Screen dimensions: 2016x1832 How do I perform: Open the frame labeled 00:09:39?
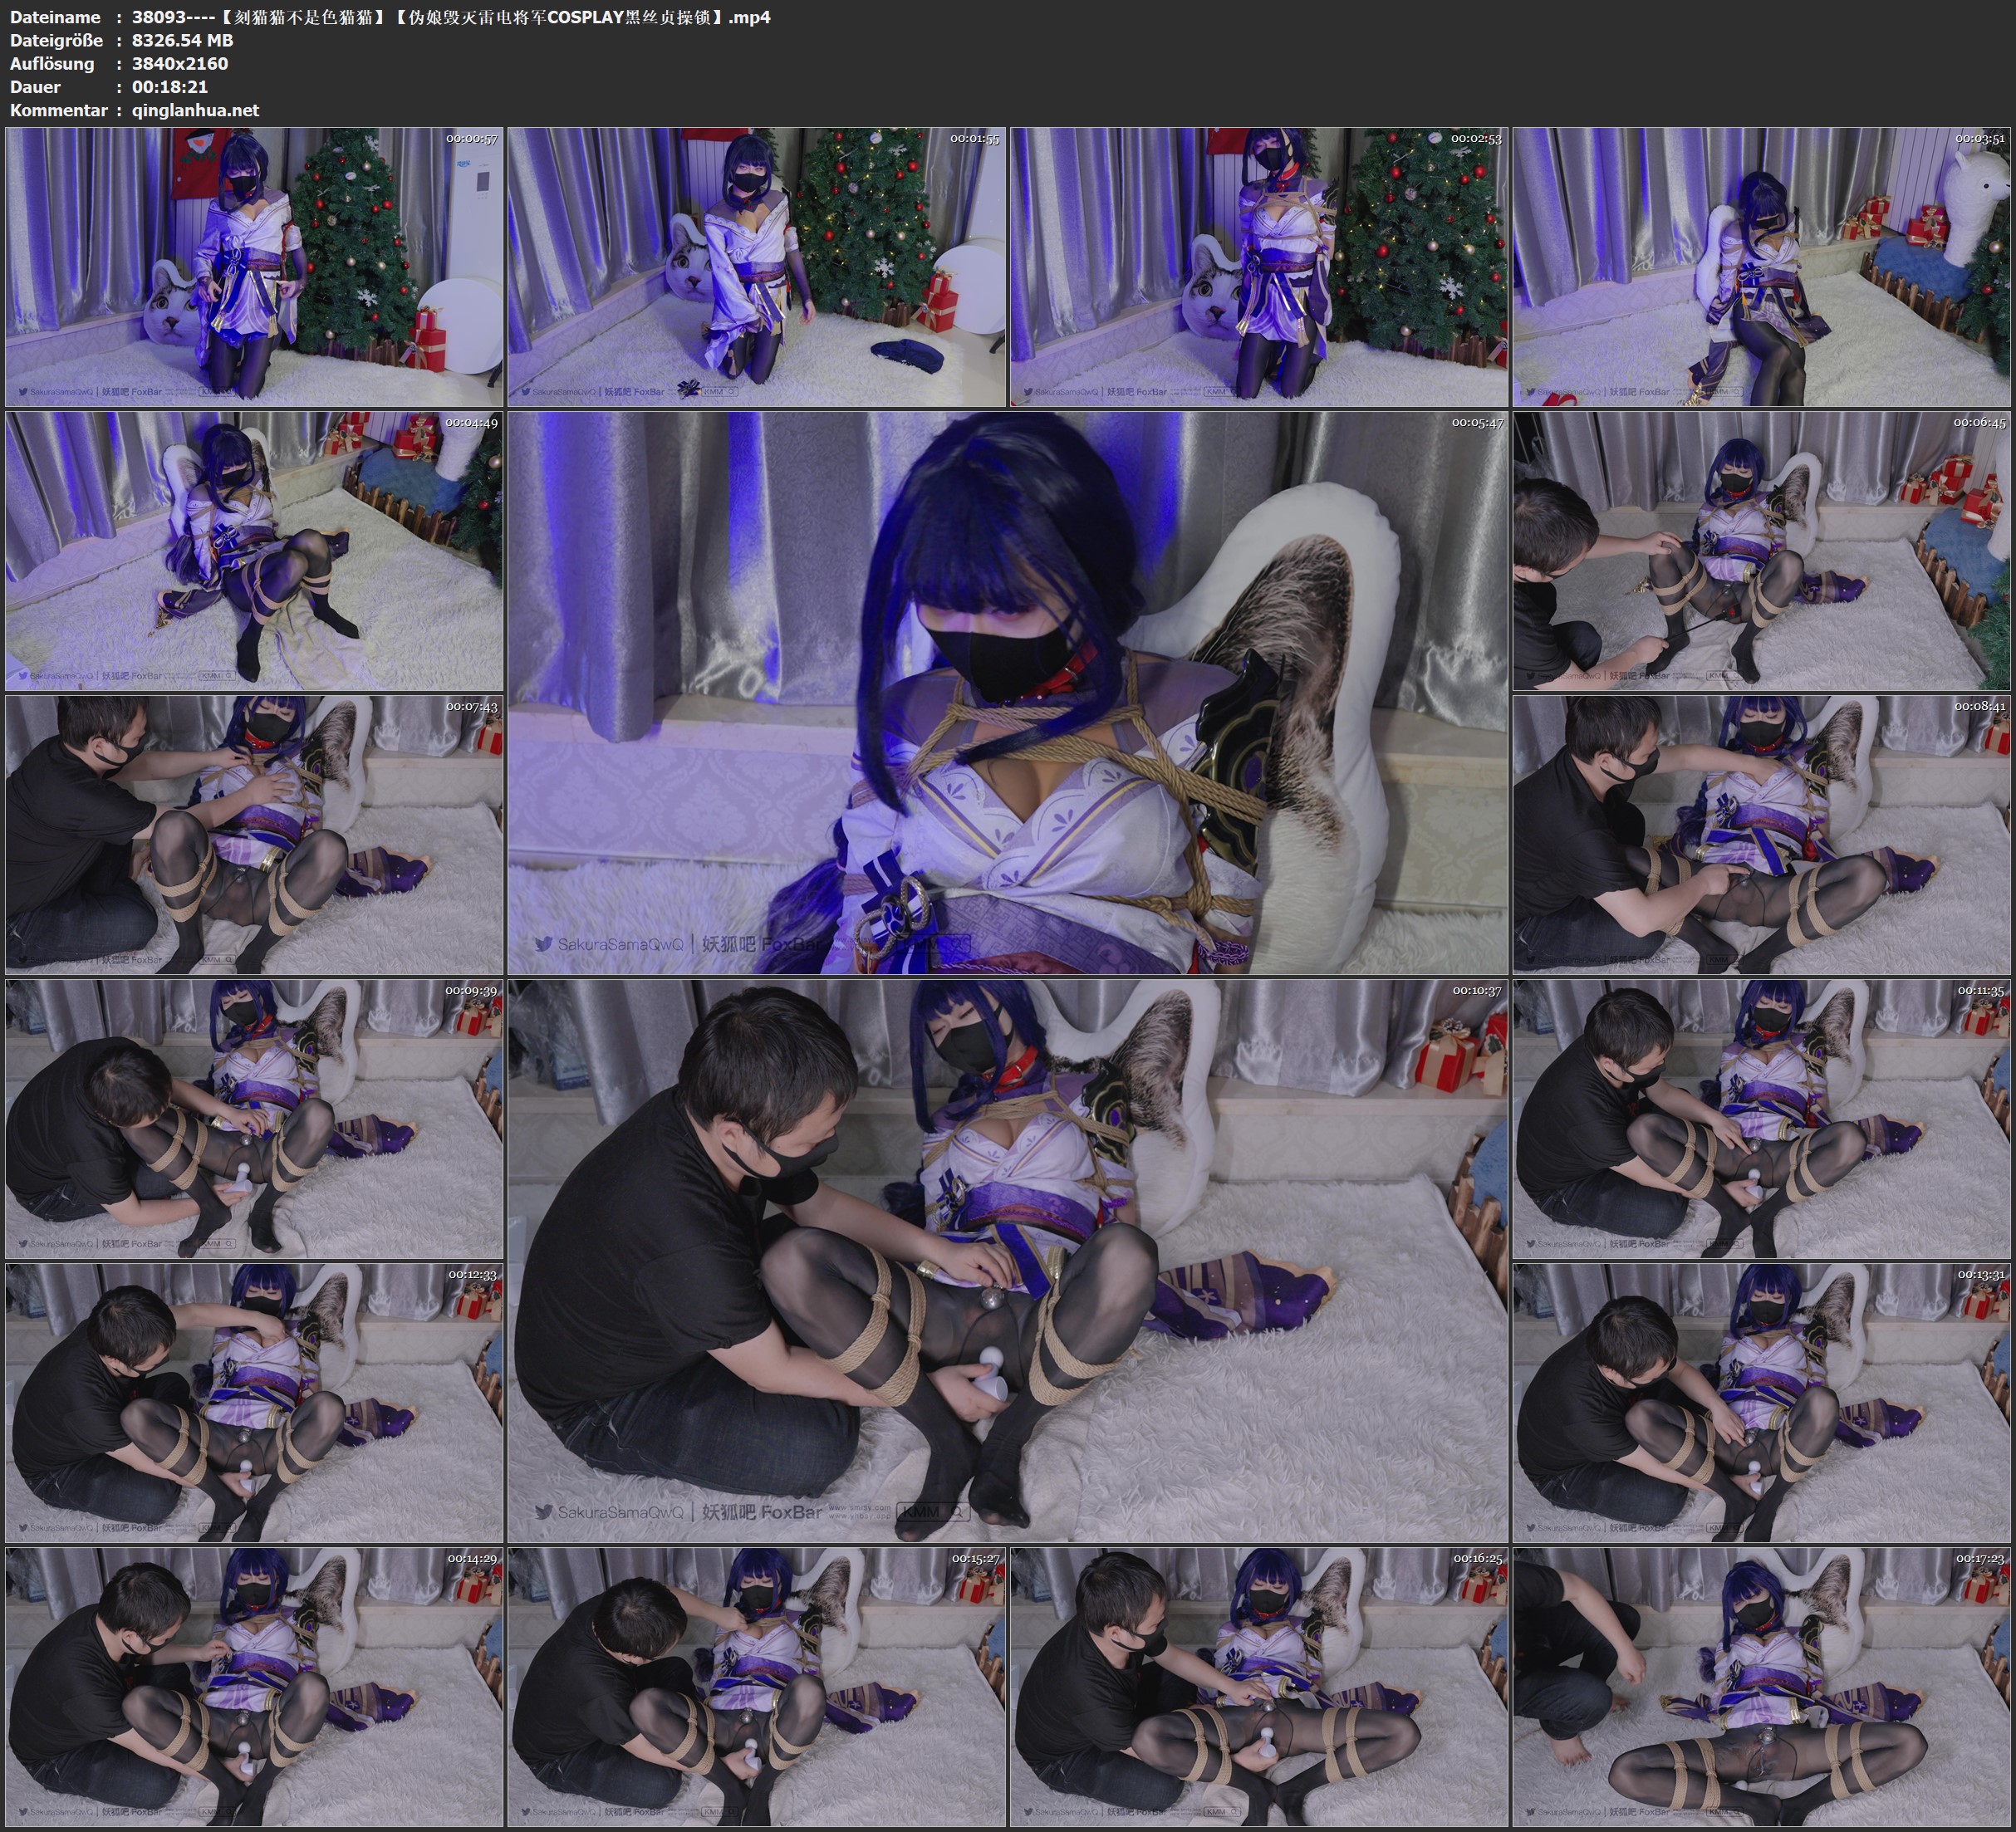tap(254, 1119)
